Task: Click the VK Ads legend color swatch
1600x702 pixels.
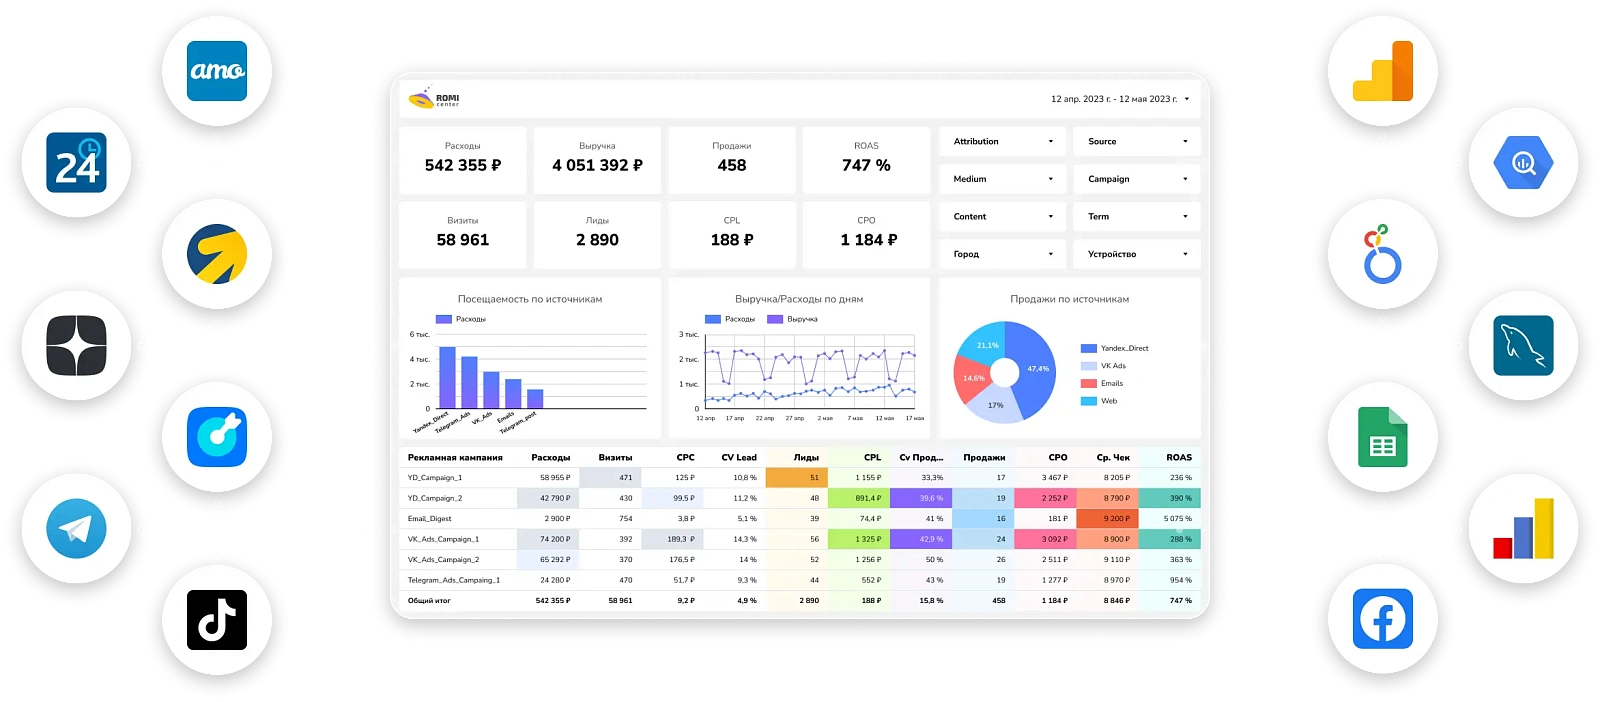Action: tap(1089, 366)
